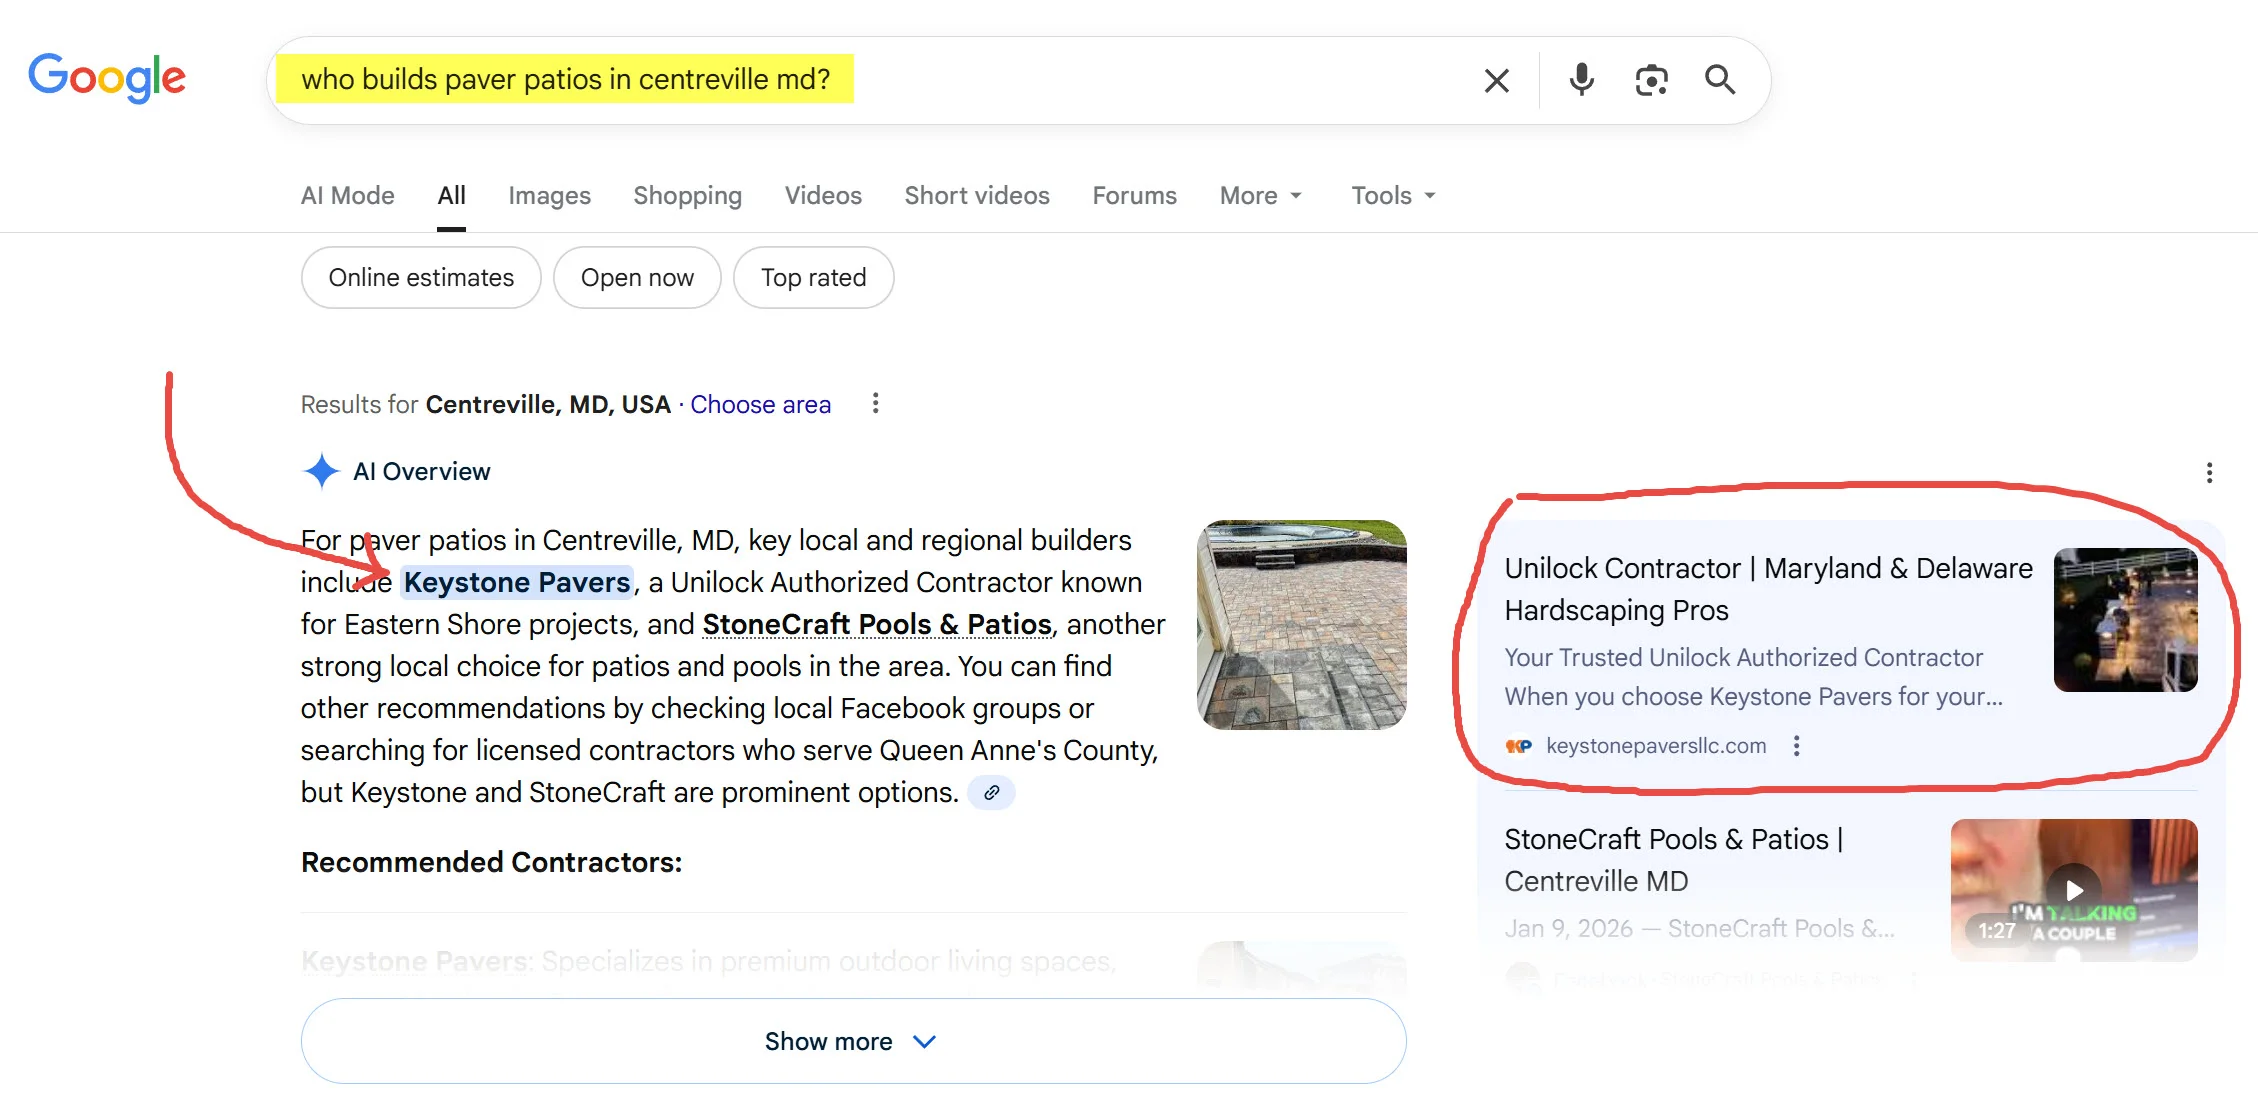The width and height of the screenshot is (2258, 1110).
Task: Enable the Top rated filter
Action: click(813, 277)
